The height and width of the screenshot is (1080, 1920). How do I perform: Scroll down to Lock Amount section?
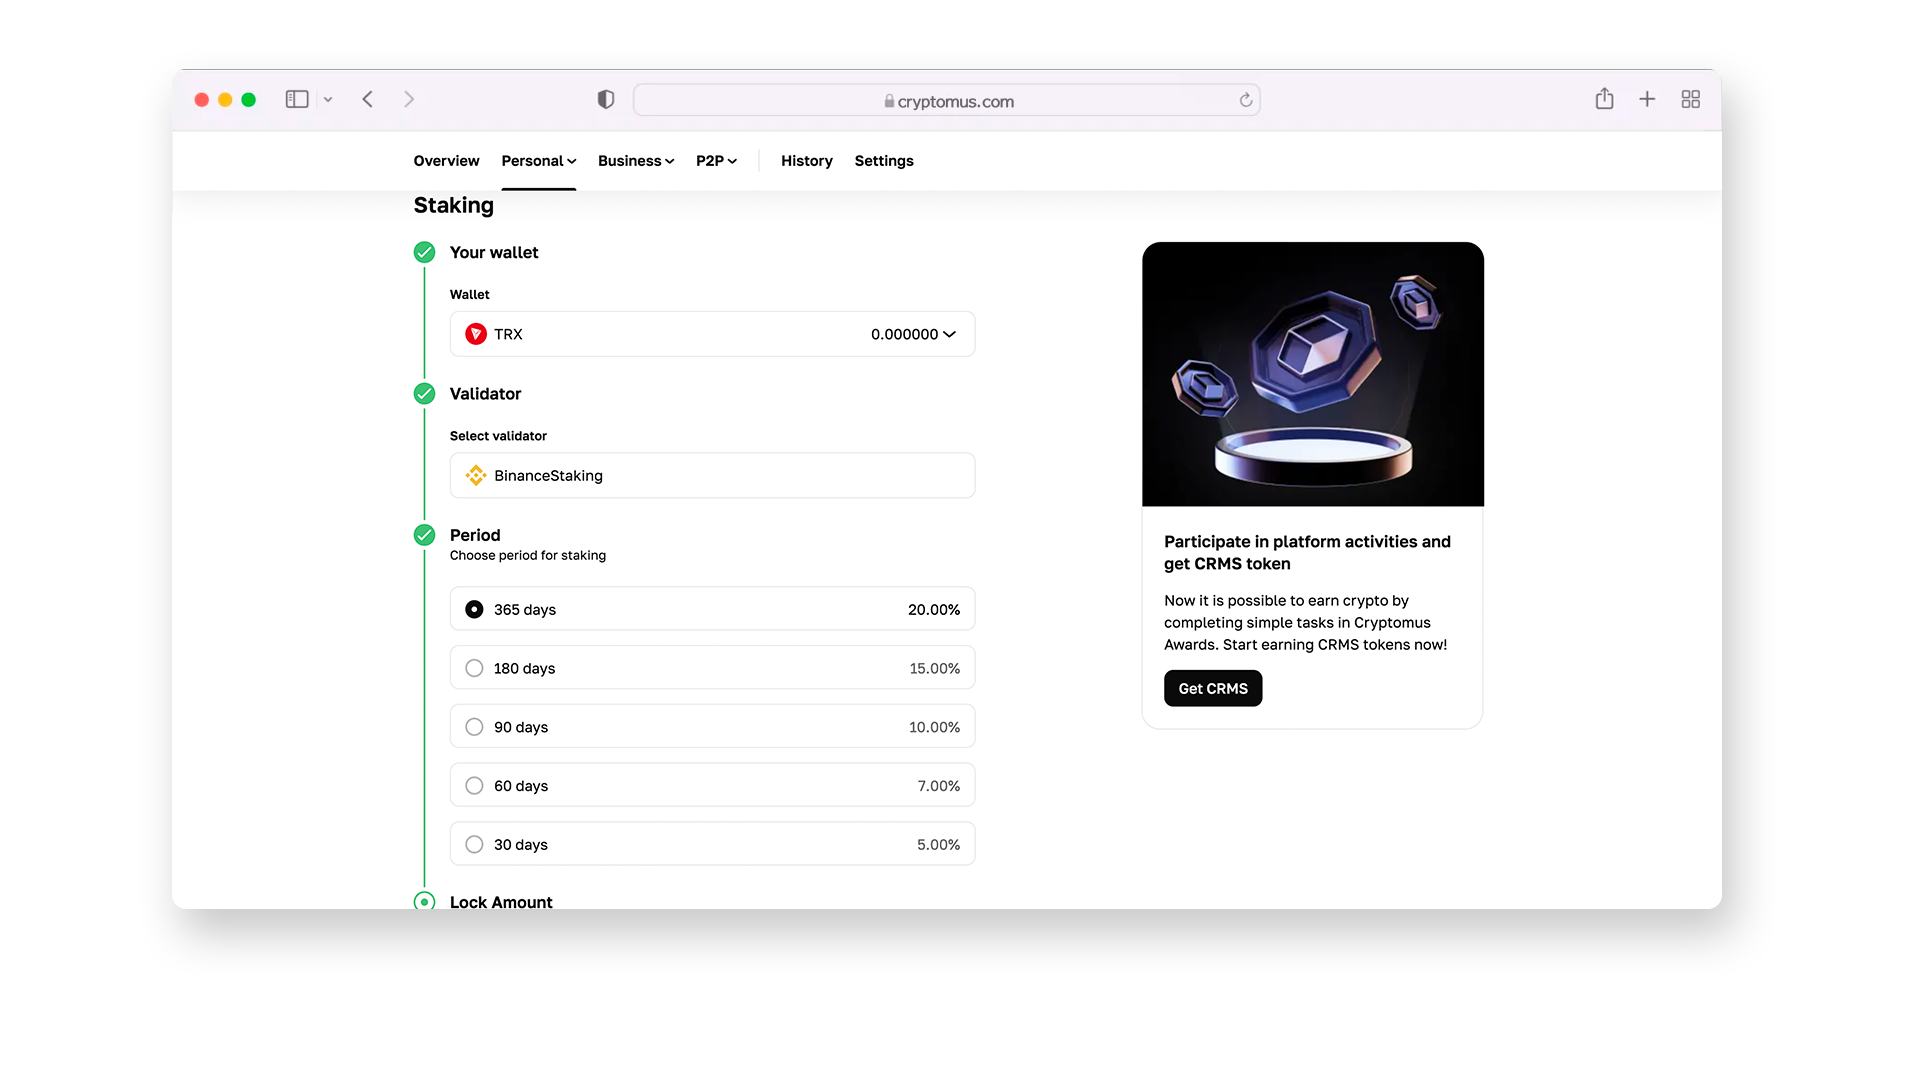pos(501,901)
